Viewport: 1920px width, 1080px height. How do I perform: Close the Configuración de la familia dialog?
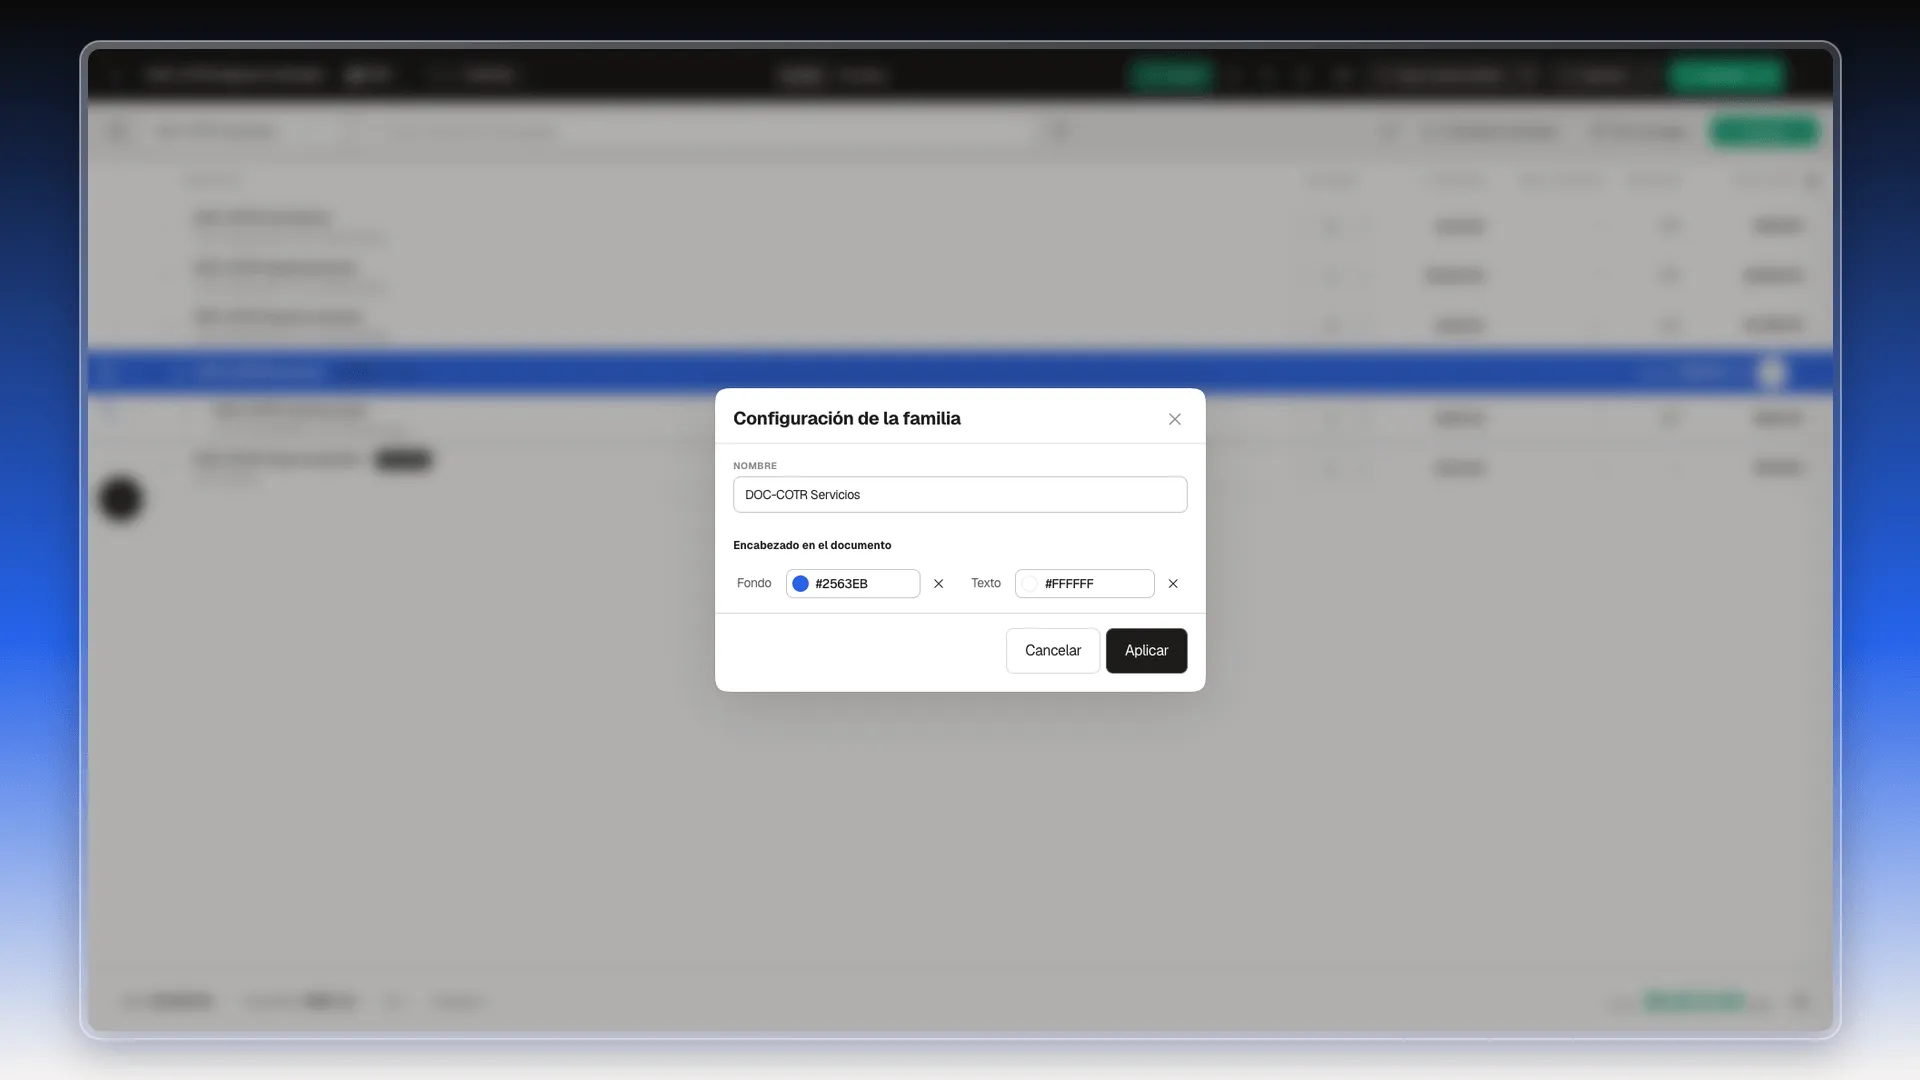click(x=1175, y=419)
